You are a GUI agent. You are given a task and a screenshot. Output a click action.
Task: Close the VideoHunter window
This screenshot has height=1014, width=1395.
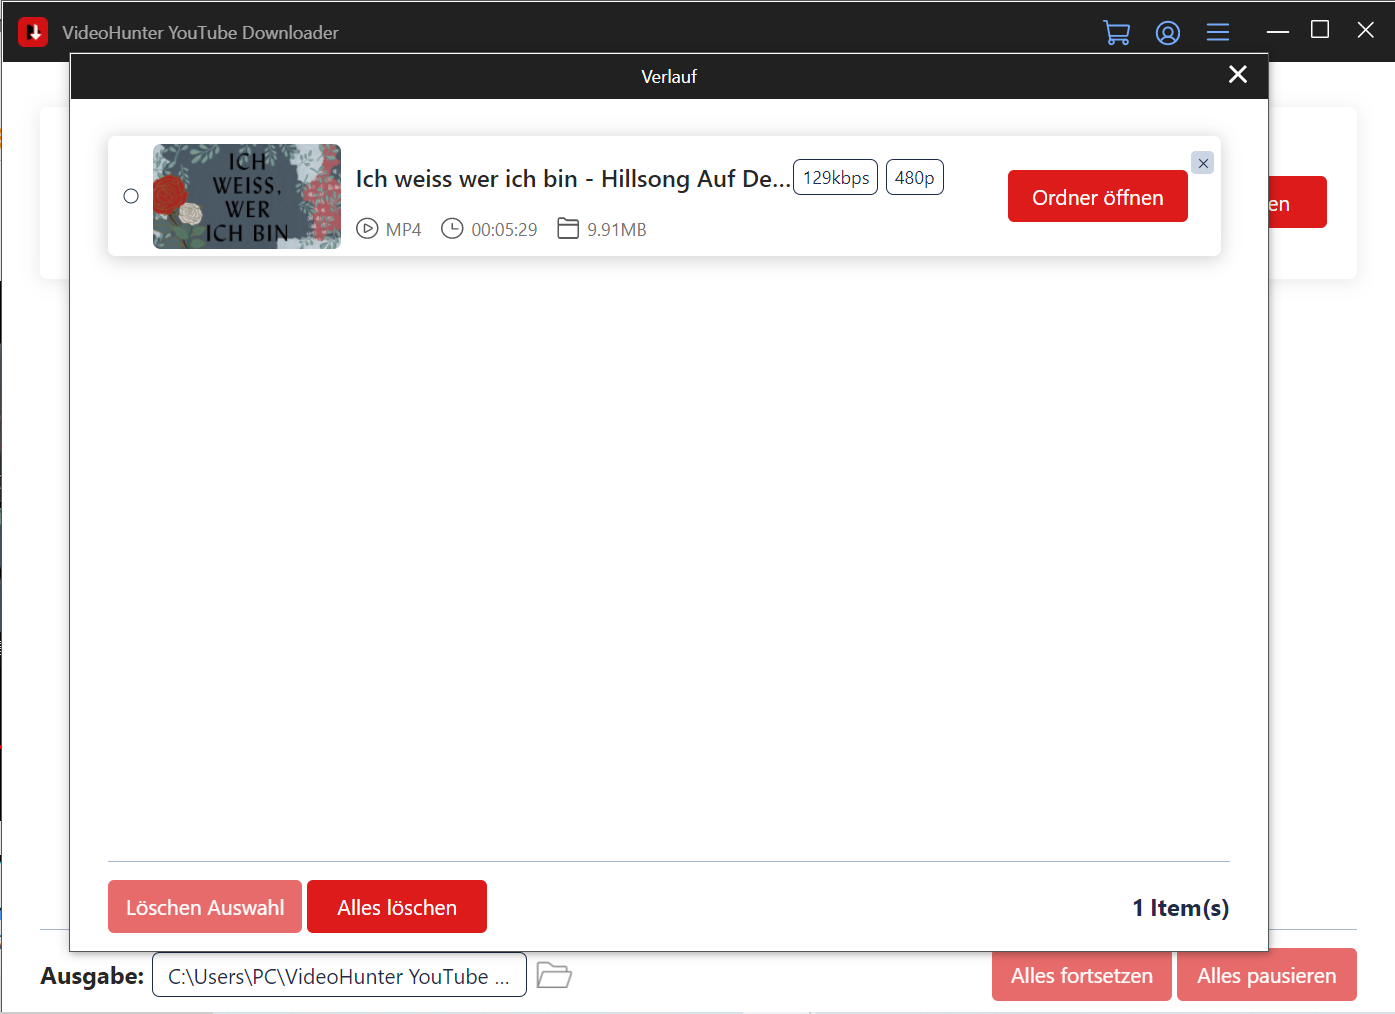pyautogui.click(x=1365, y=30)
